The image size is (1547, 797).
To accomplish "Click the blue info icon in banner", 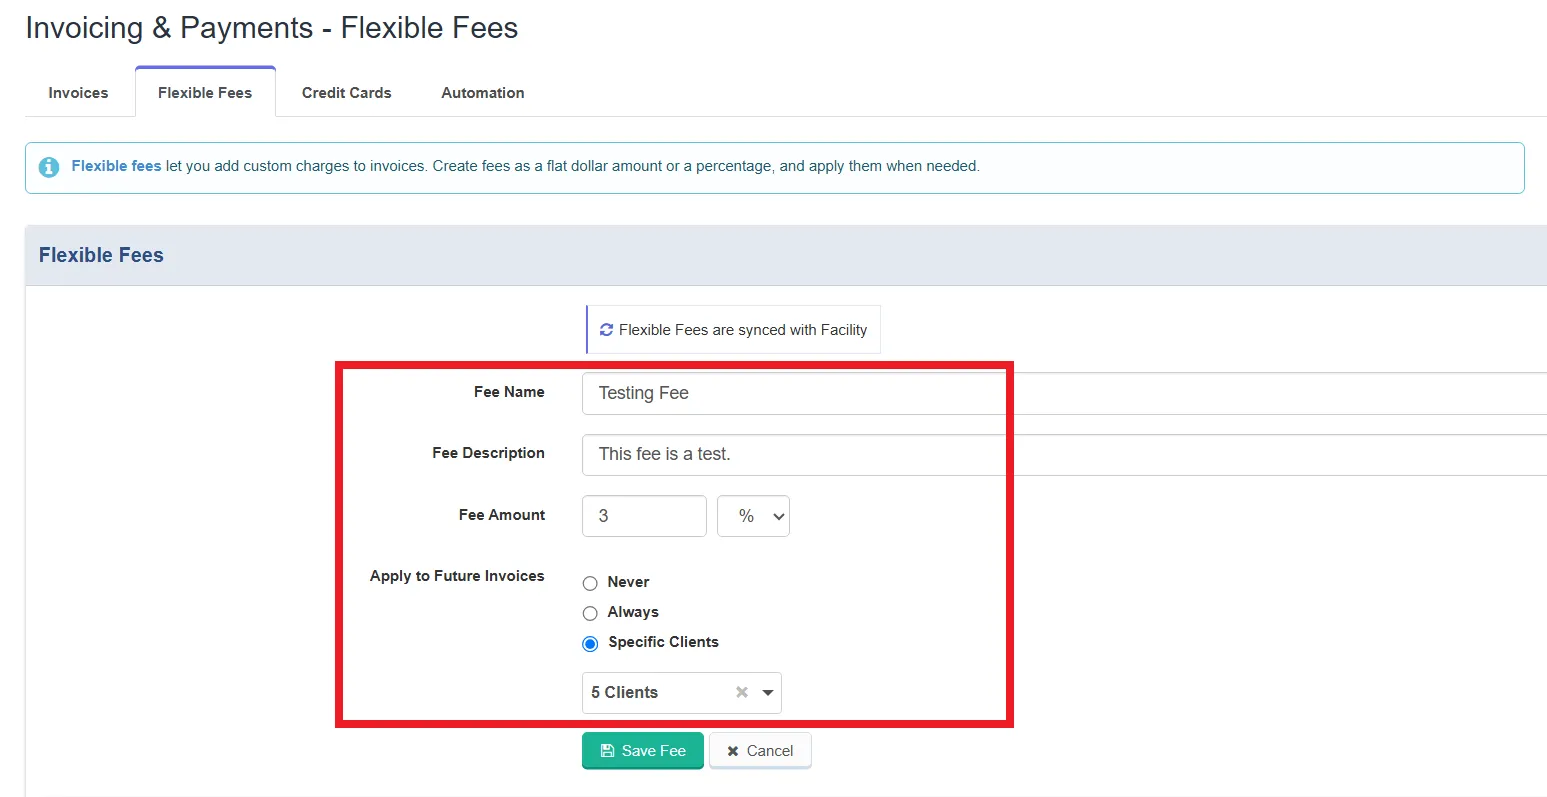I will (x=48, y=167).
